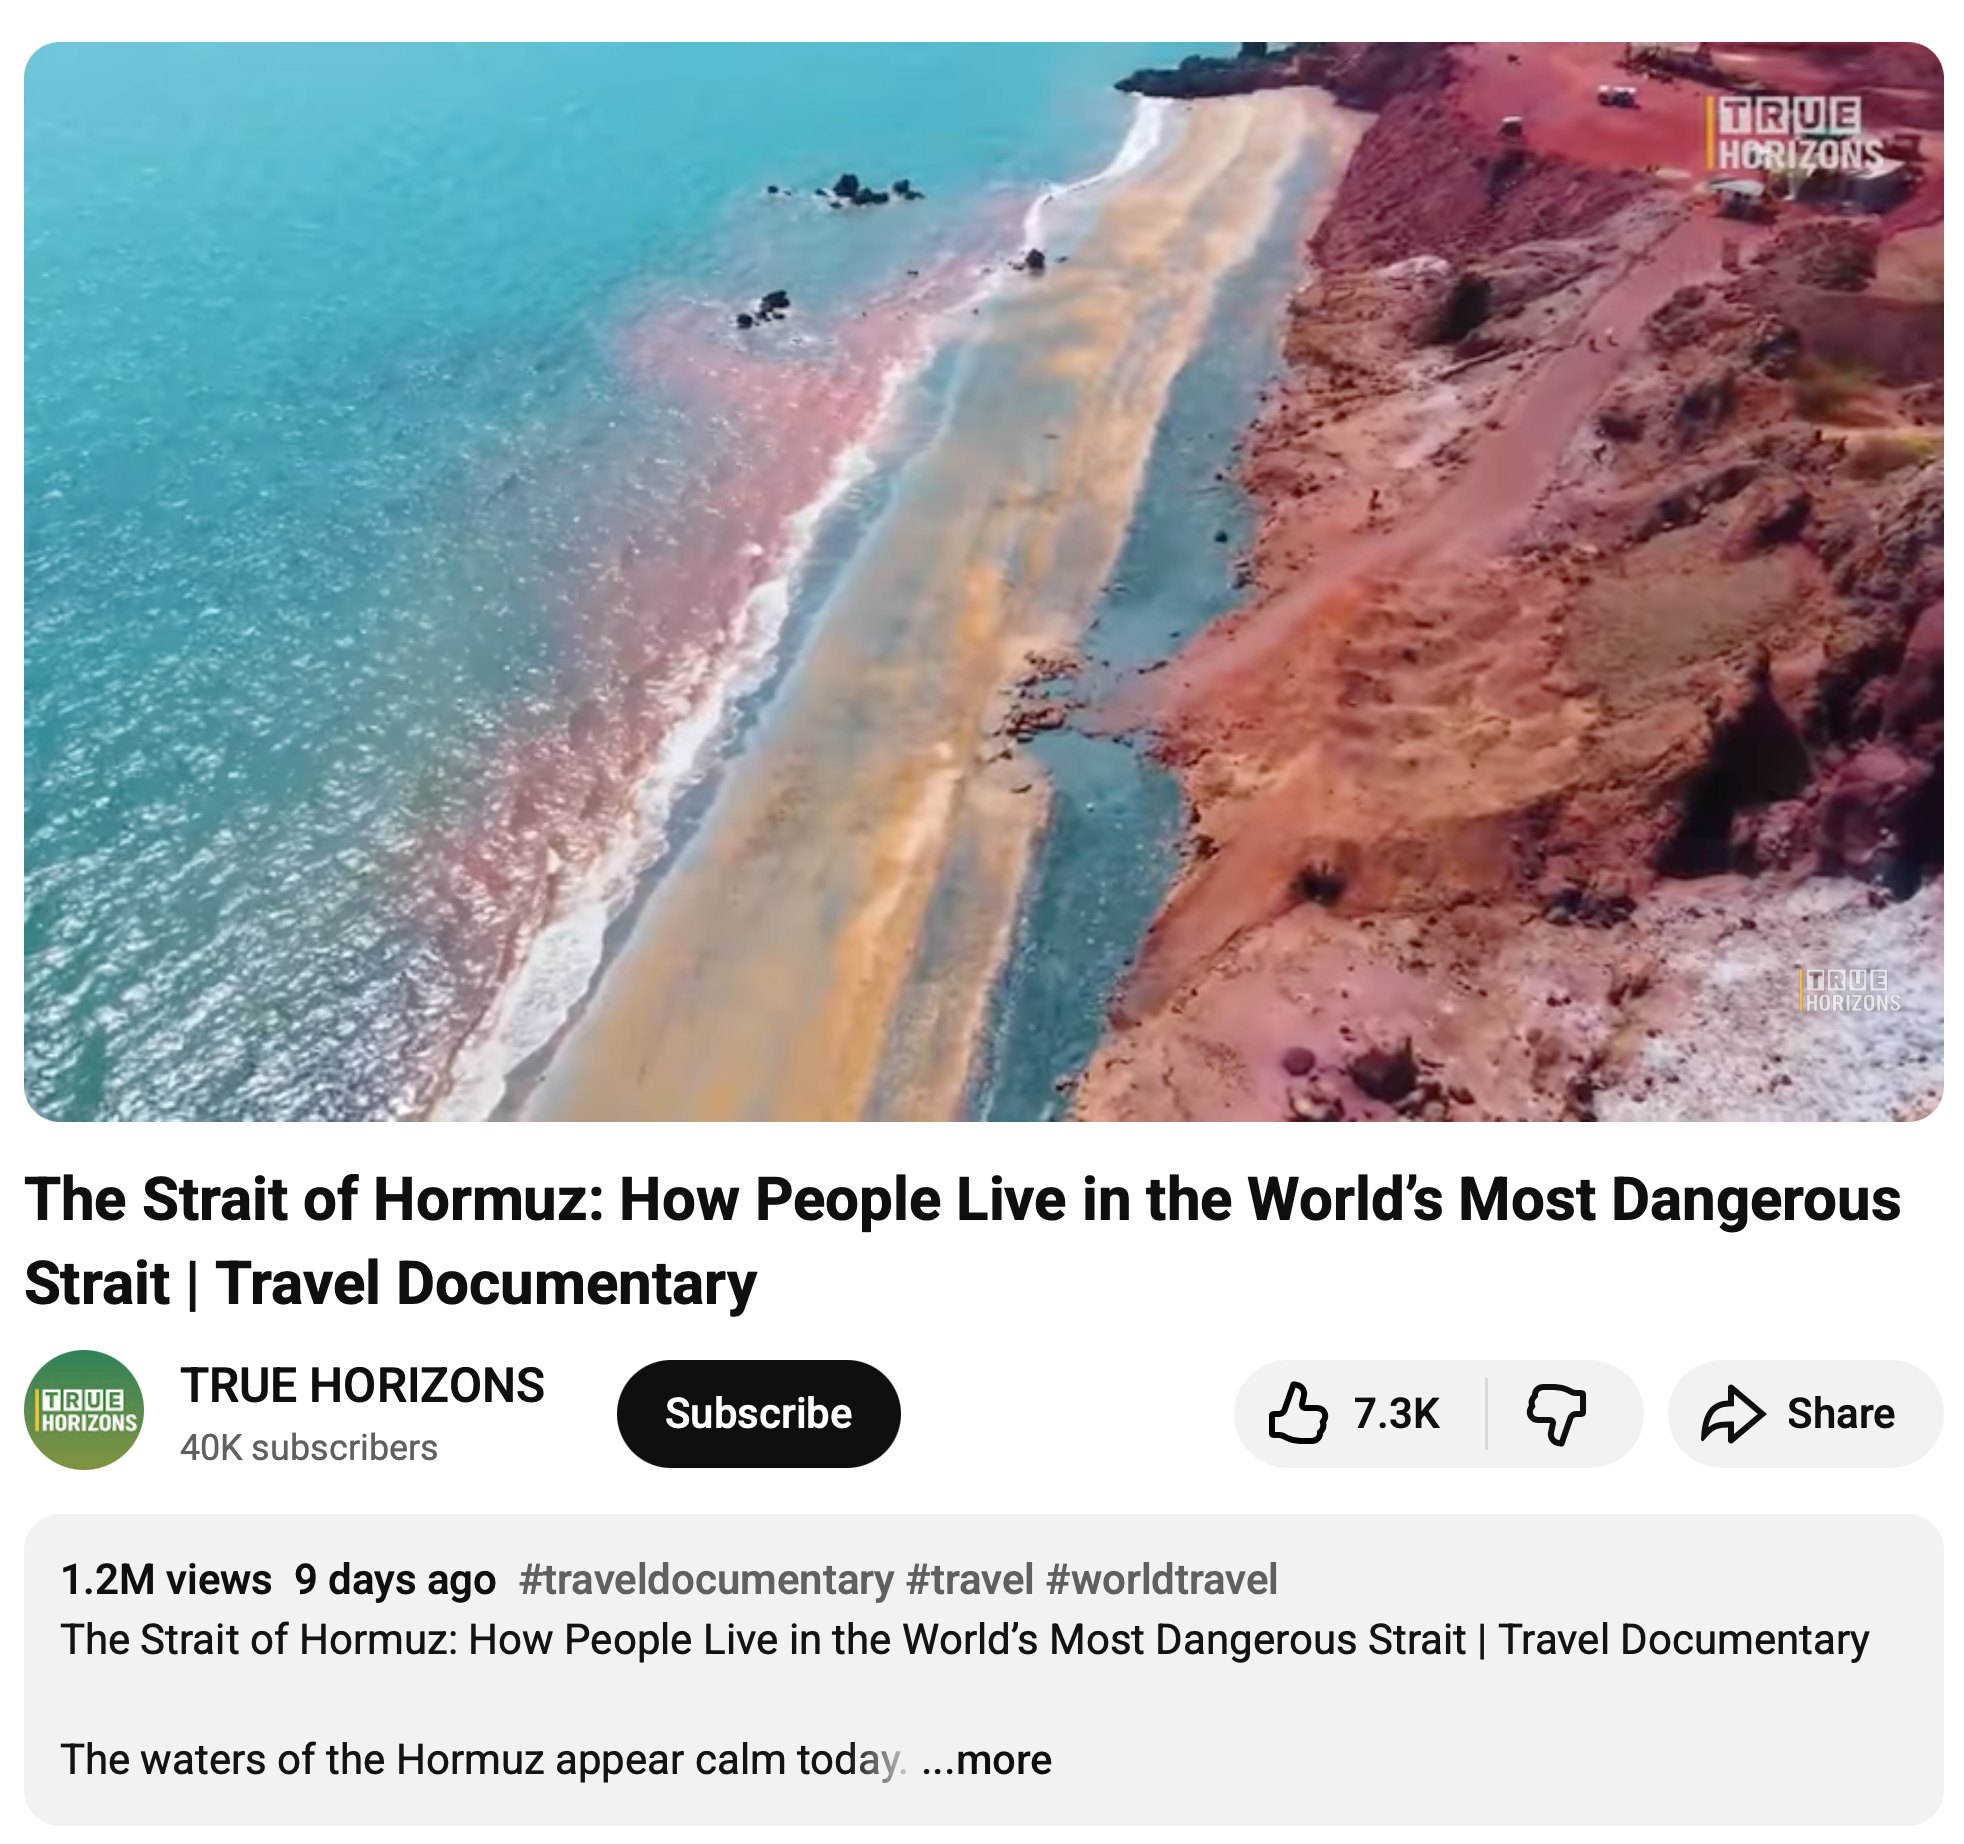Open the #worldtravel hashtag
Viewport: 1964px width, 1844px height.
pyautogui.click(x=1161, y=1580)
